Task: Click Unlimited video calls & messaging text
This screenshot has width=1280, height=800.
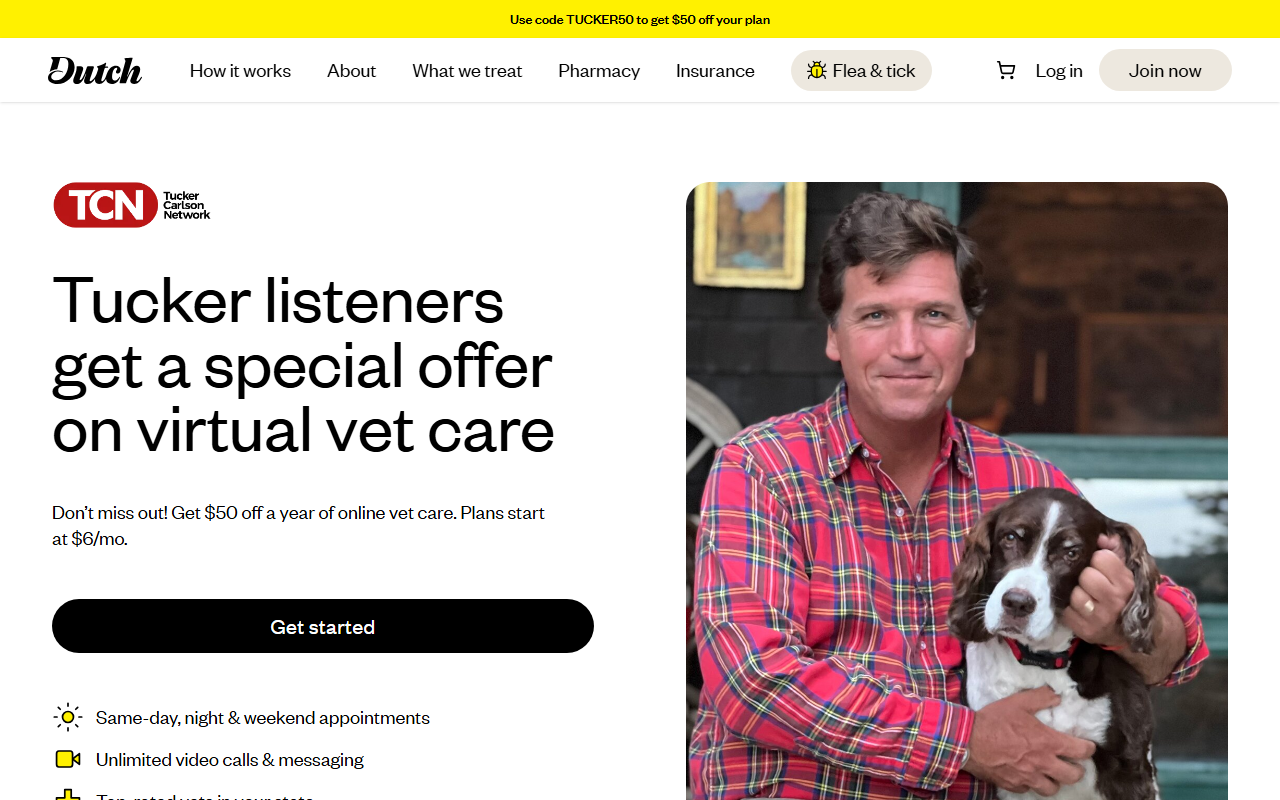Action: click(230, 759)
